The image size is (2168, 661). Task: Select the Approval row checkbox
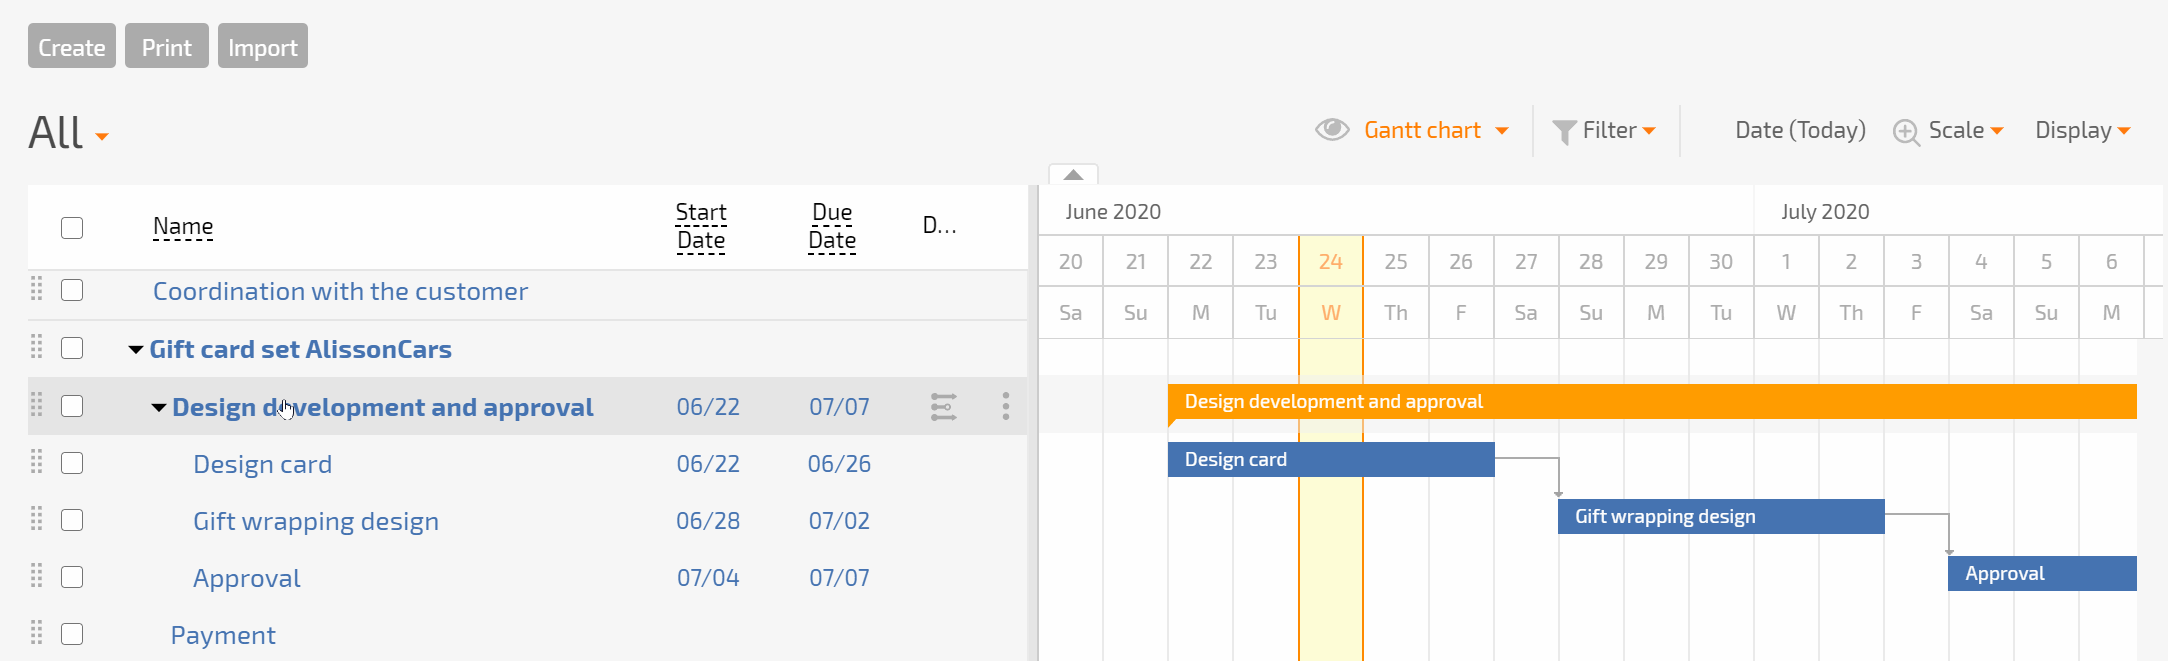point(72,577)
